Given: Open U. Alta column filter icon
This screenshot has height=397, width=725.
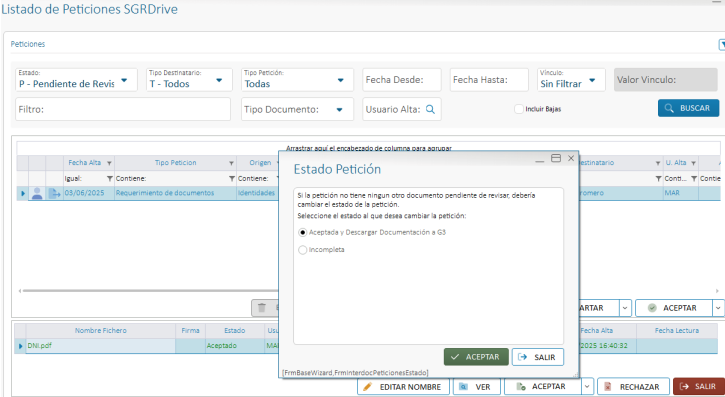Looking at the screenshot, I should coord(693,163).
